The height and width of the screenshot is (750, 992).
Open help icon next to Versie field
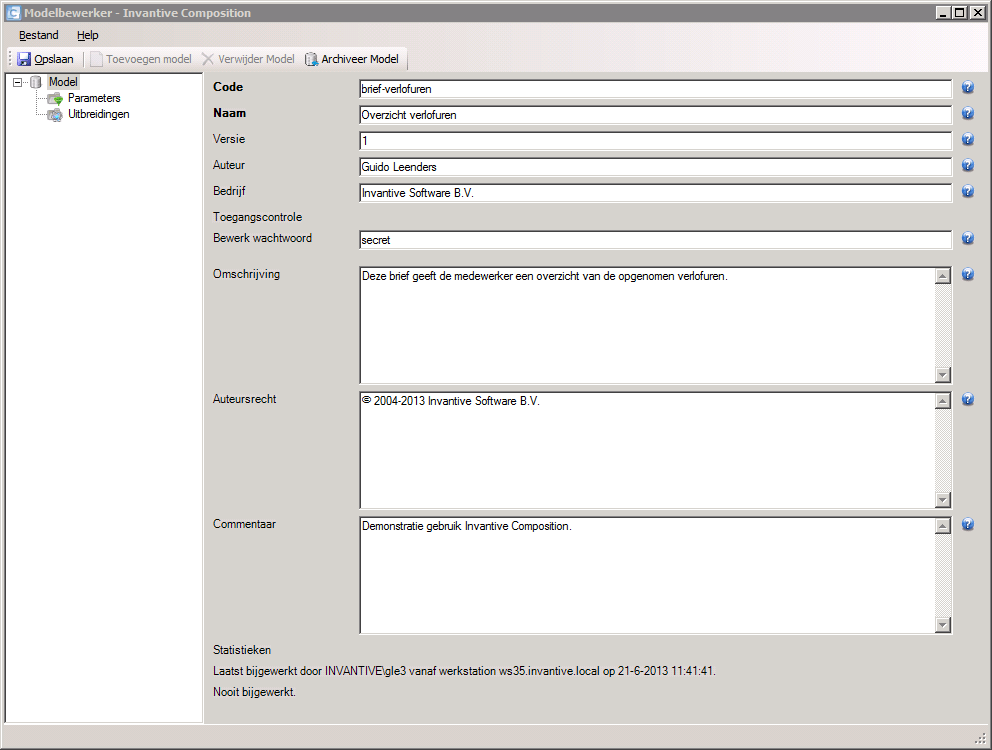point(968,139)
